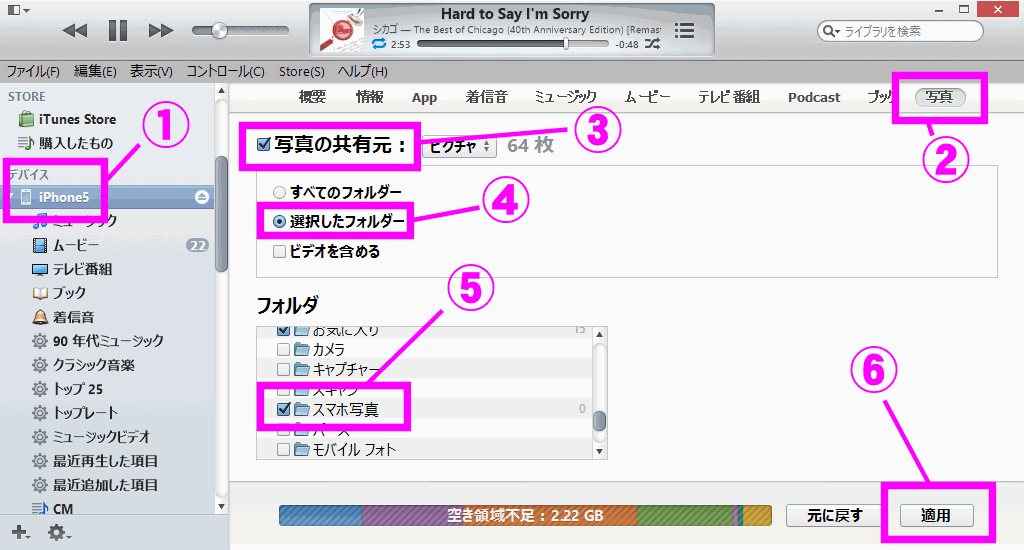This screenshot has width=1024, height=550.
Task: Open the ファイル(F) menu
Action: point(33,71)
